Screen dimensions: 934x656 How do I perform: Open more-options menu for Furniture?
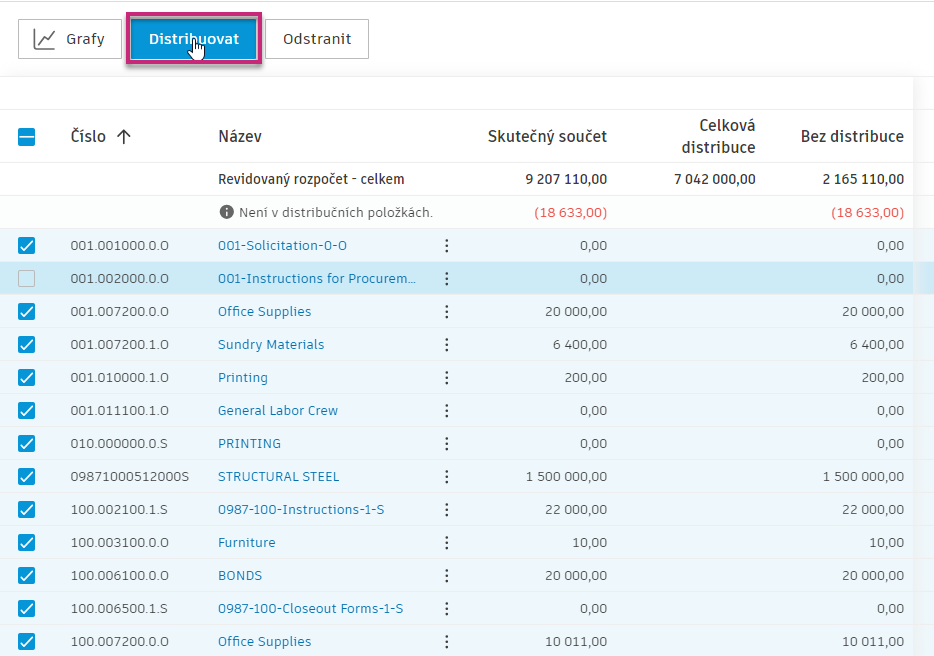(x=447, y=543)
